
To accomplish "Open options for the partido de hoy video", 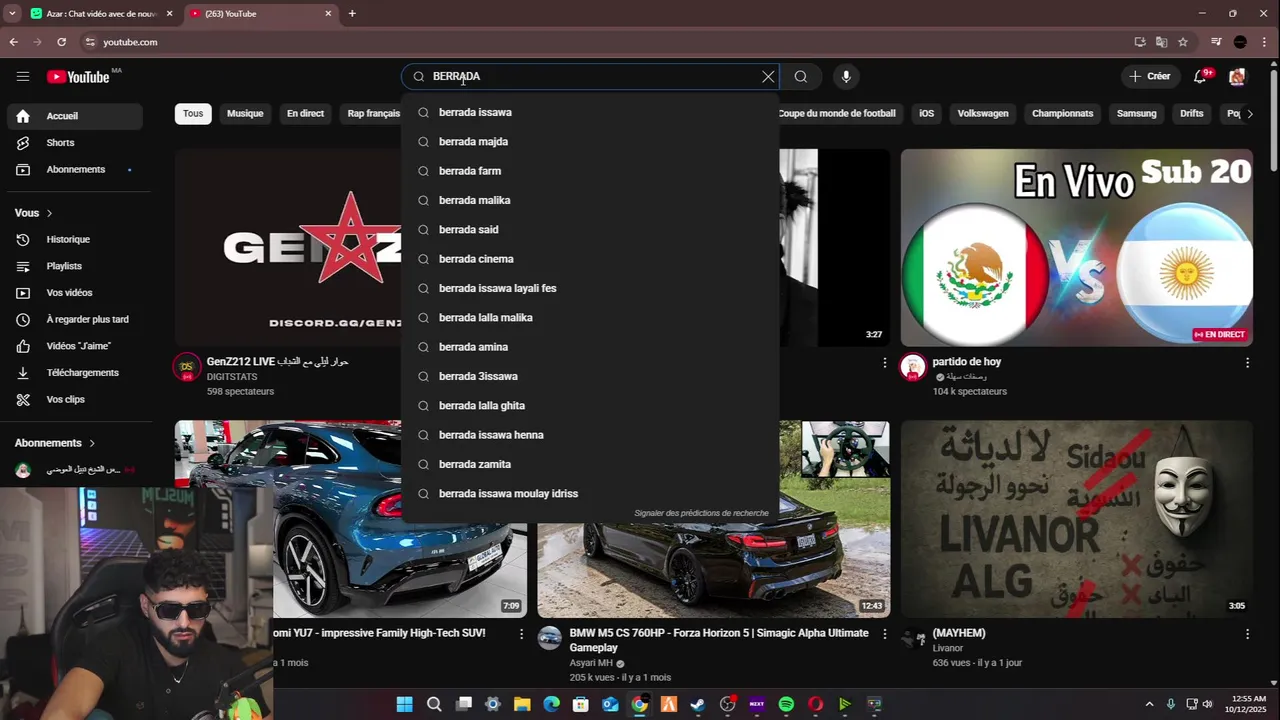I will [x=1247, y=362].
